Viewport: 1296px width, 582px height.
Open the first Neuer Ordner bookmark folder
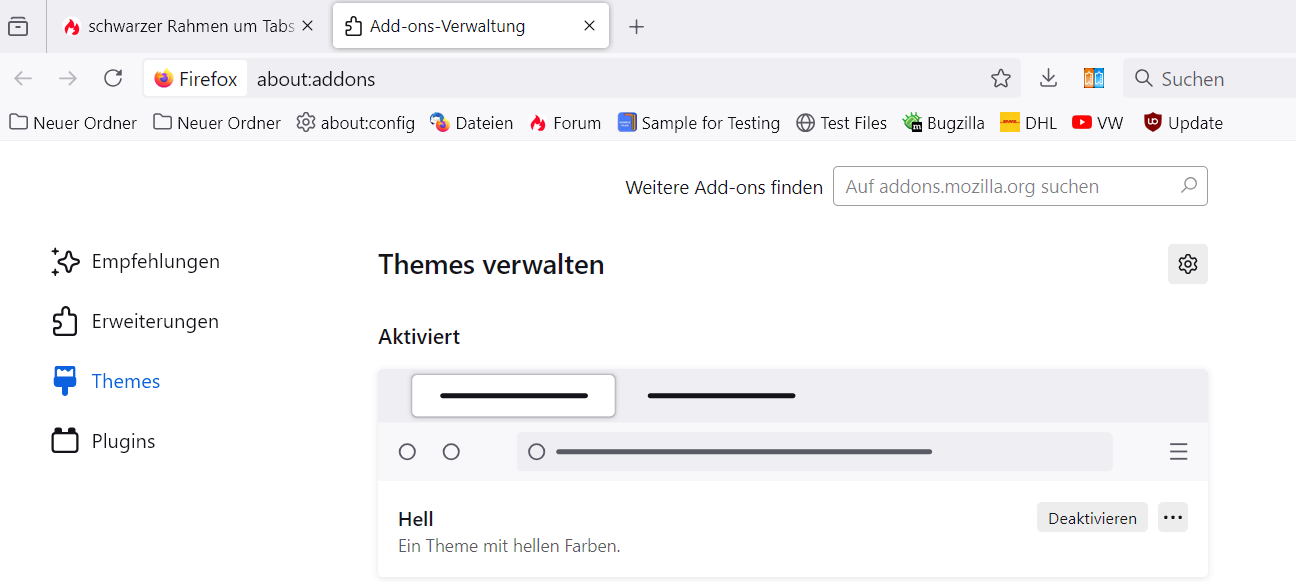coord(73,123)
